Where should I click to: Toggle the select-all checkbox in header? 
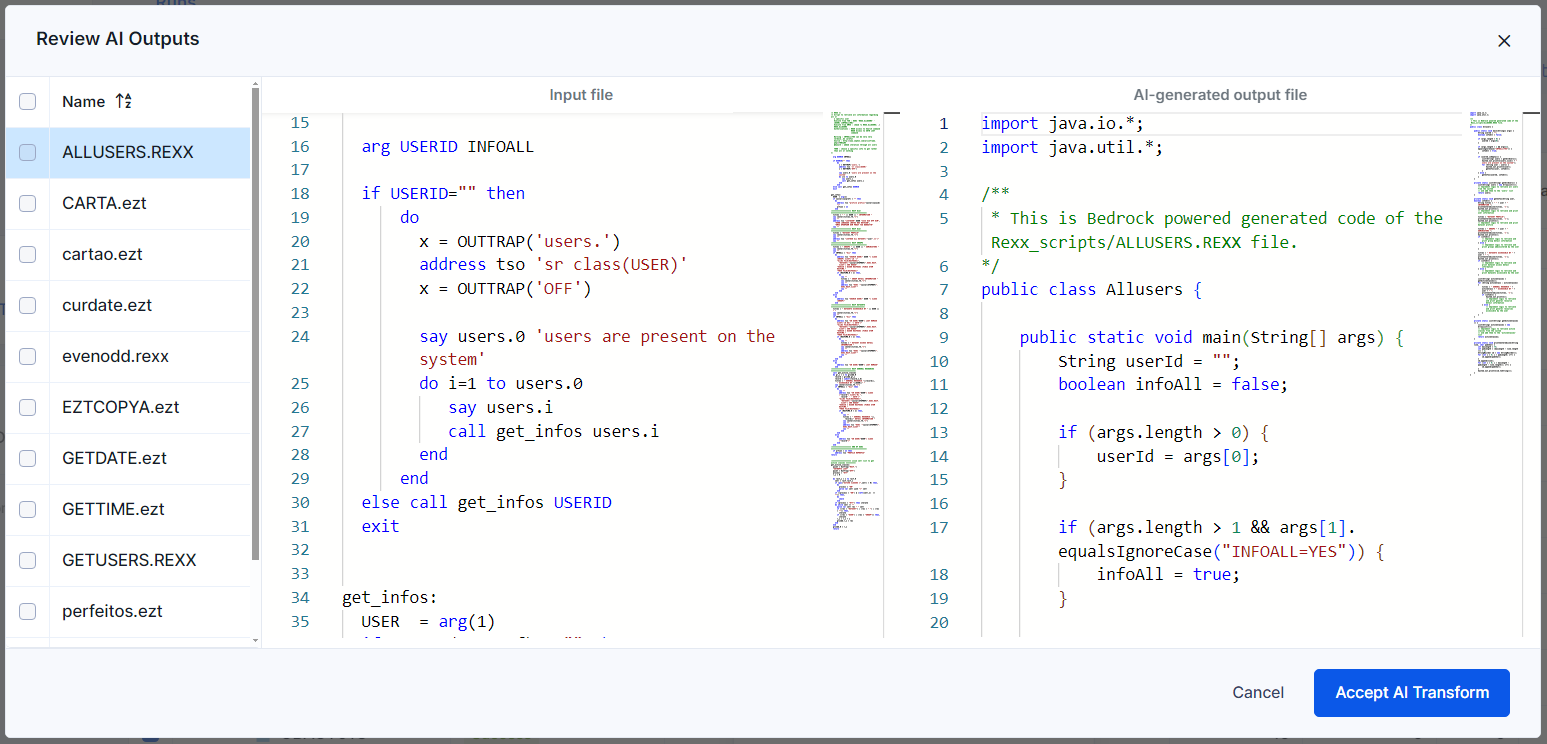[x=28, y=101]
